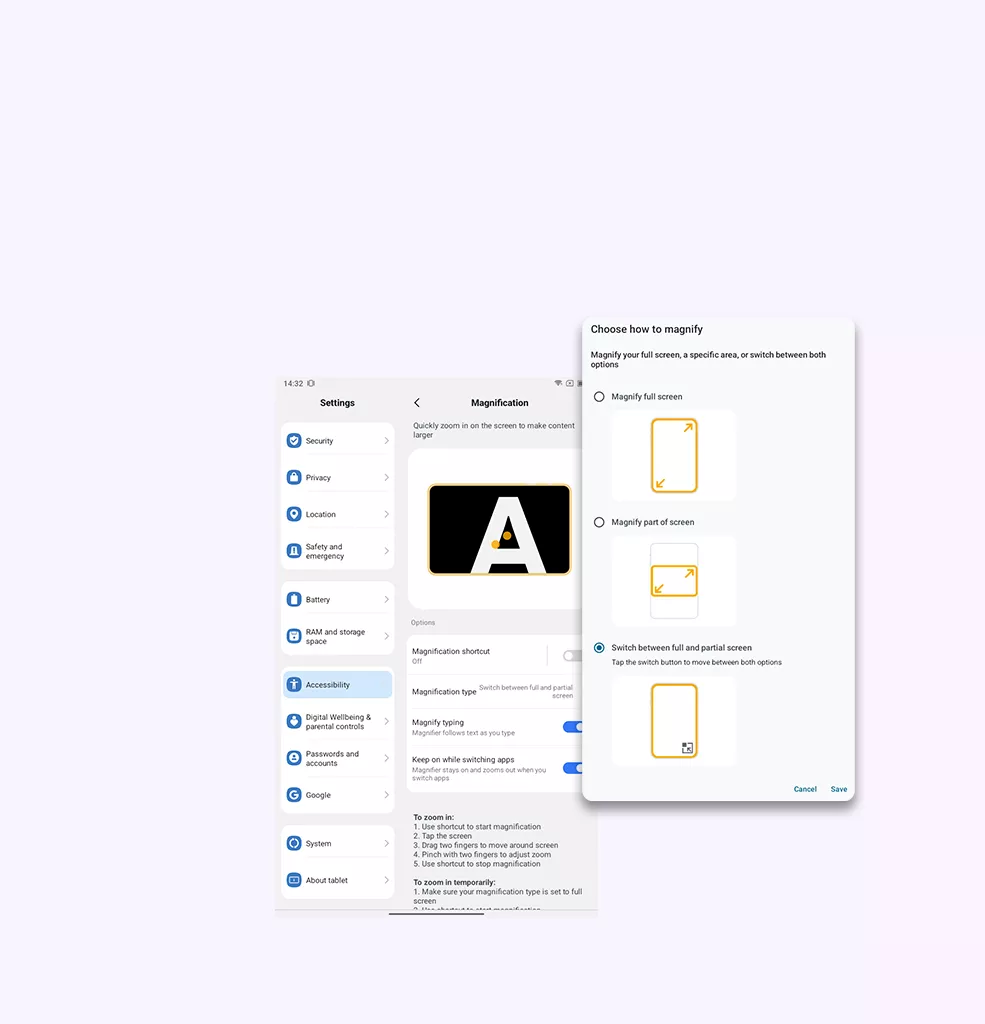Expand RAM and storage space chevron

point(386,636)
